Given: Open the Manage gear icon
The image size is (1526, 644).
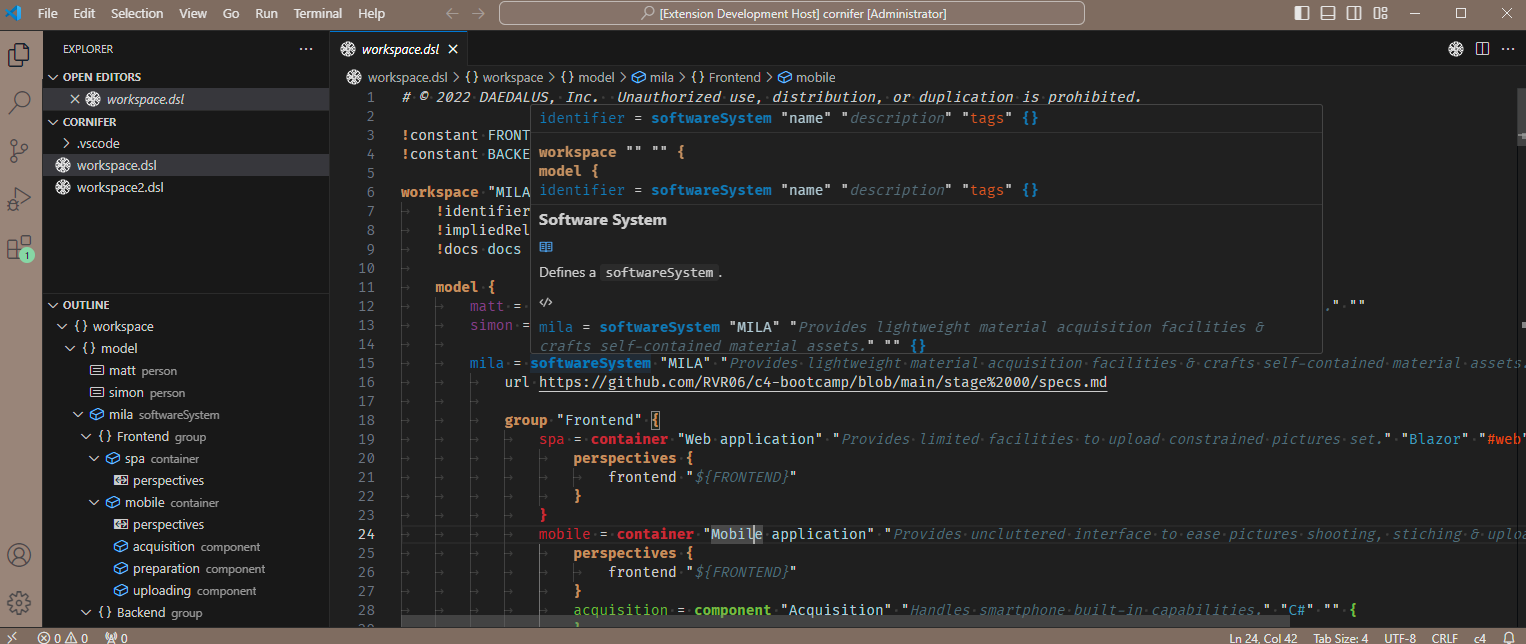Looking at the screenshot, I should [19, 603].
